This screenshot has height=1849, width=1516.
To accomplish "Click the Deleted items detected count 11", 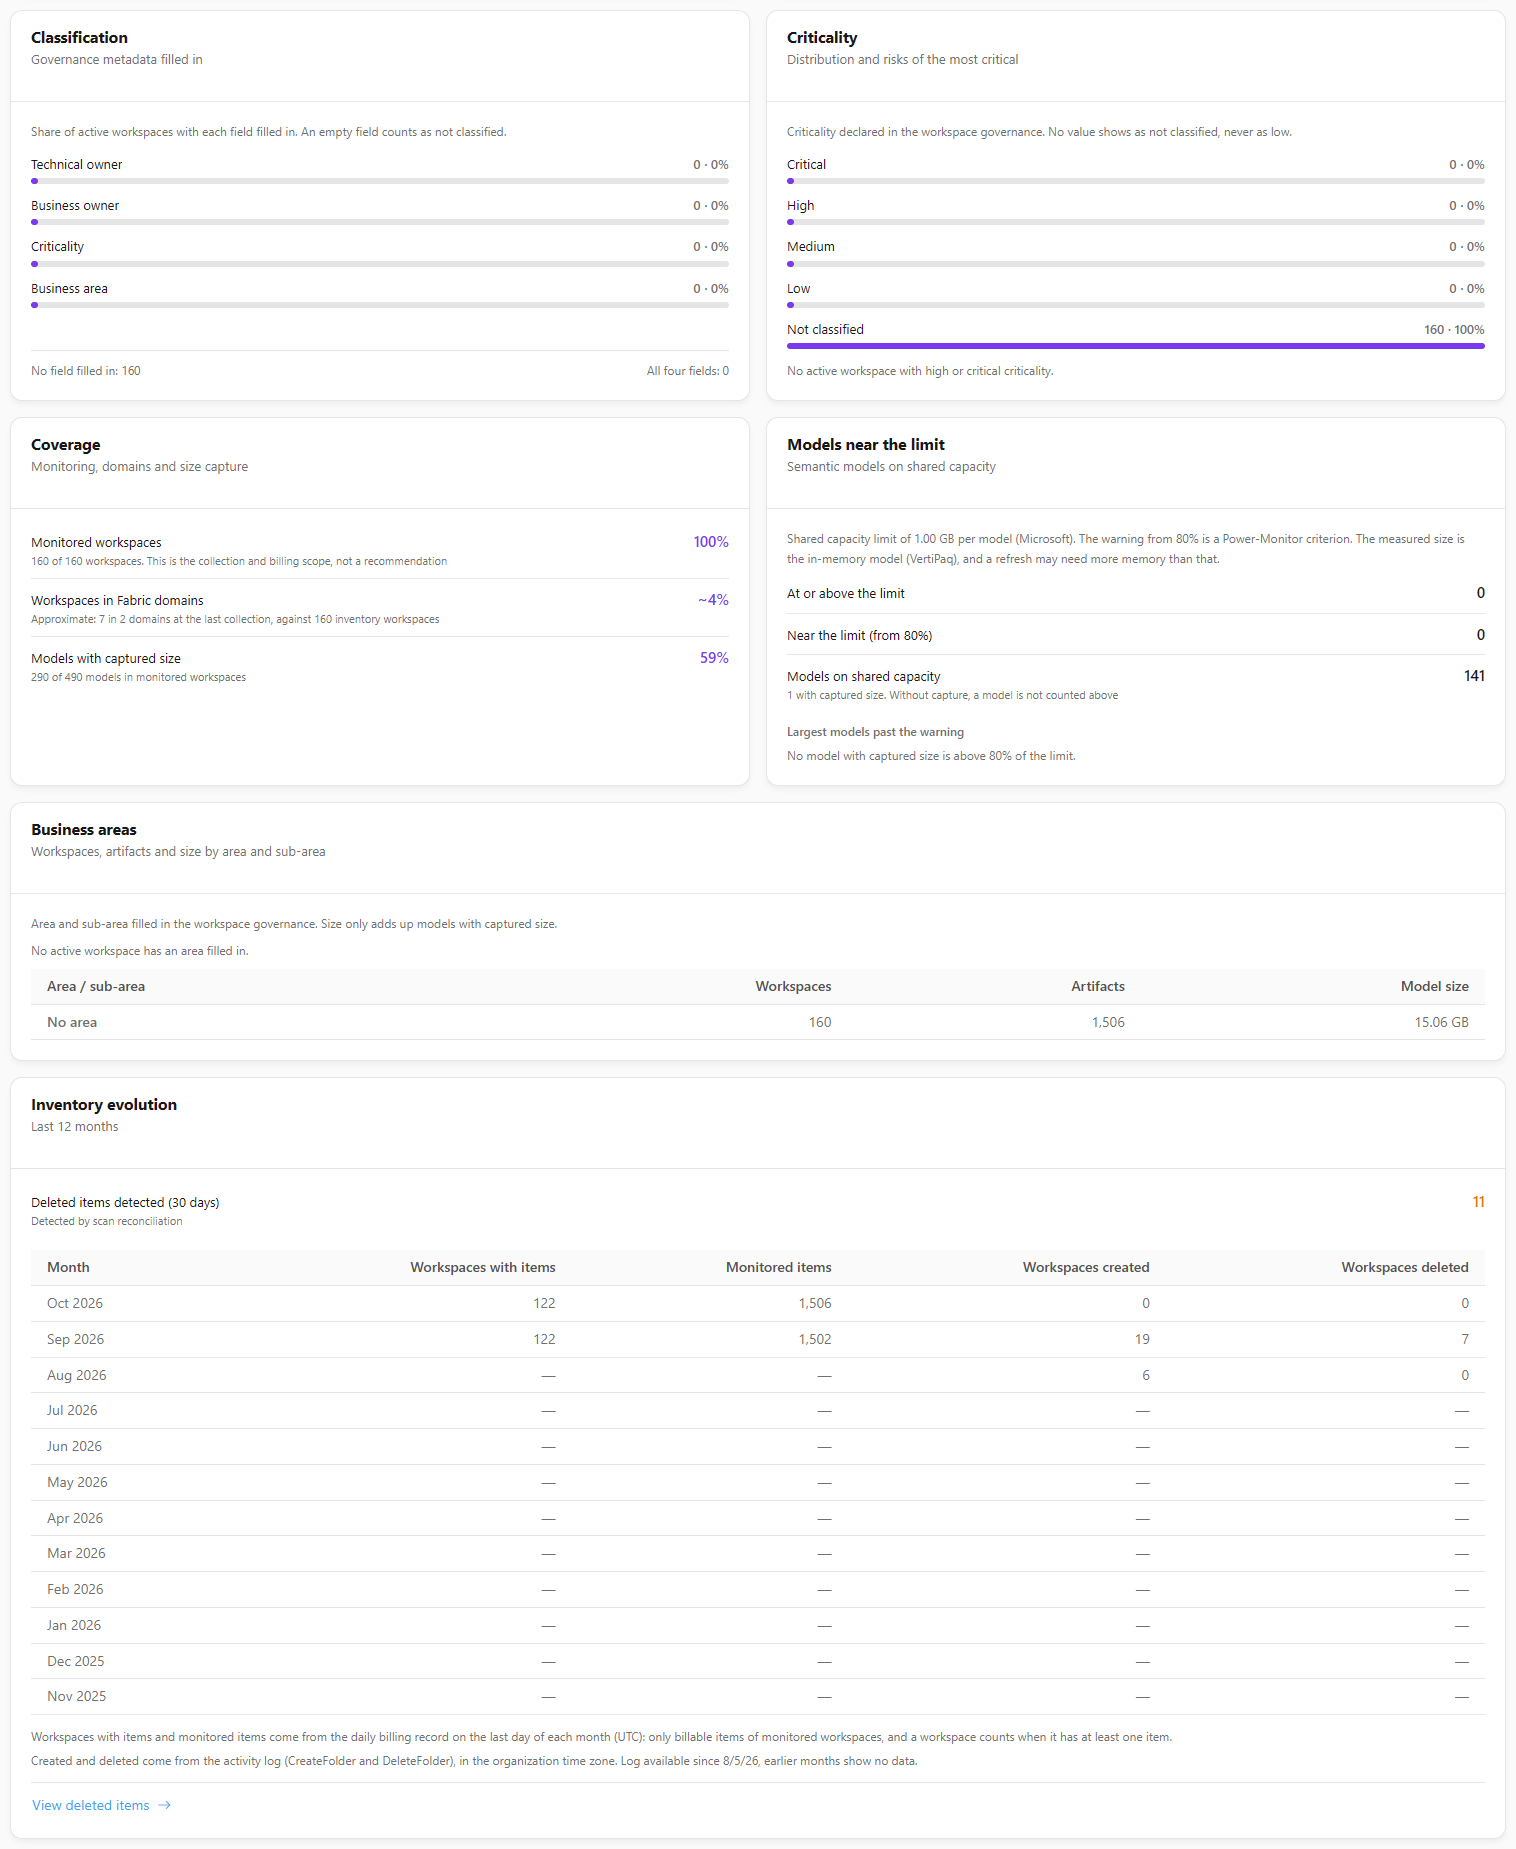I will pyautogui.click(x=1478, y=1202).
